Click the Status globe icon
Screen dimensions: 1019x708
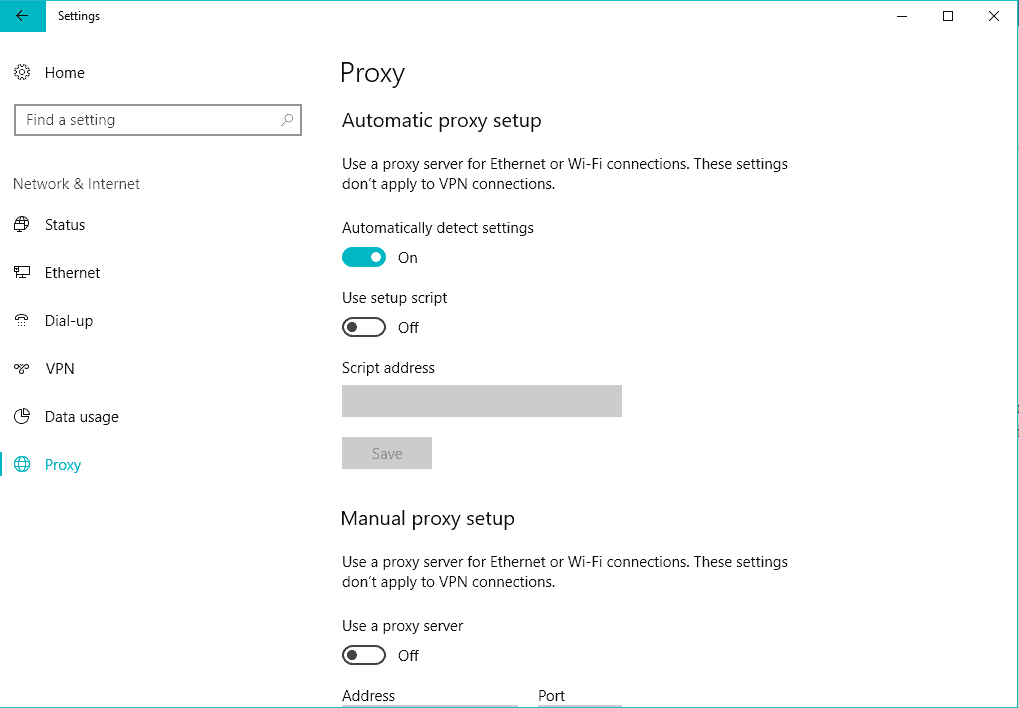click(x=22, y=225)
